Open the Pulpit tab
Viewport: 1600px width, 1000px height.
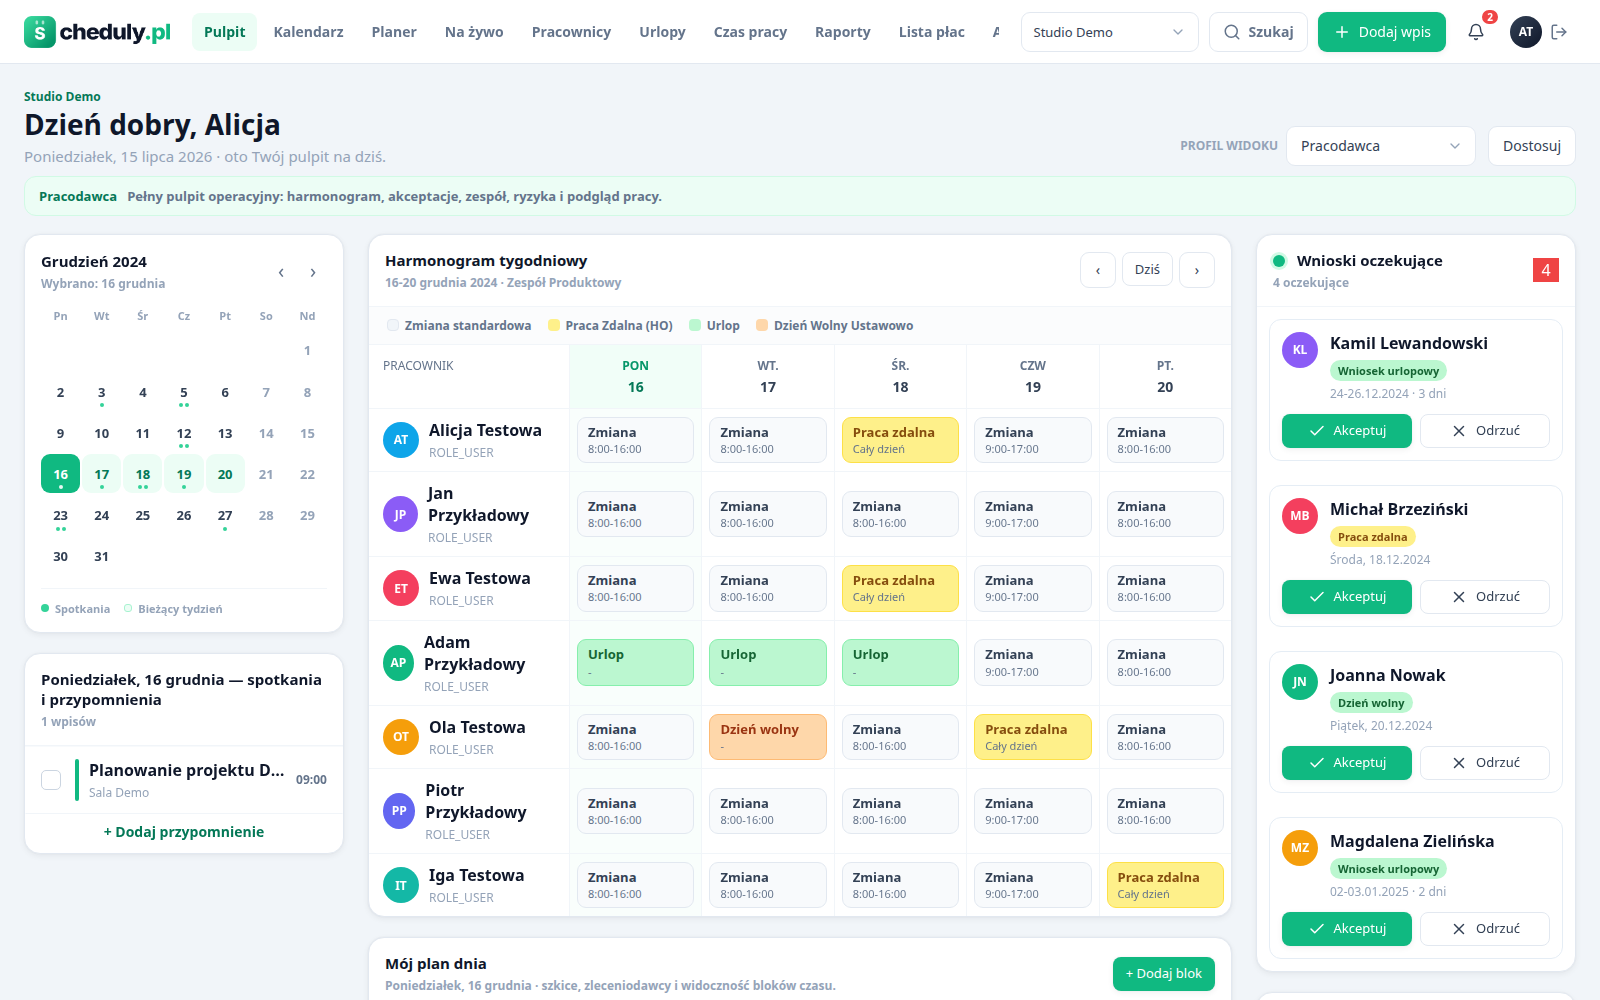[224, 32]
